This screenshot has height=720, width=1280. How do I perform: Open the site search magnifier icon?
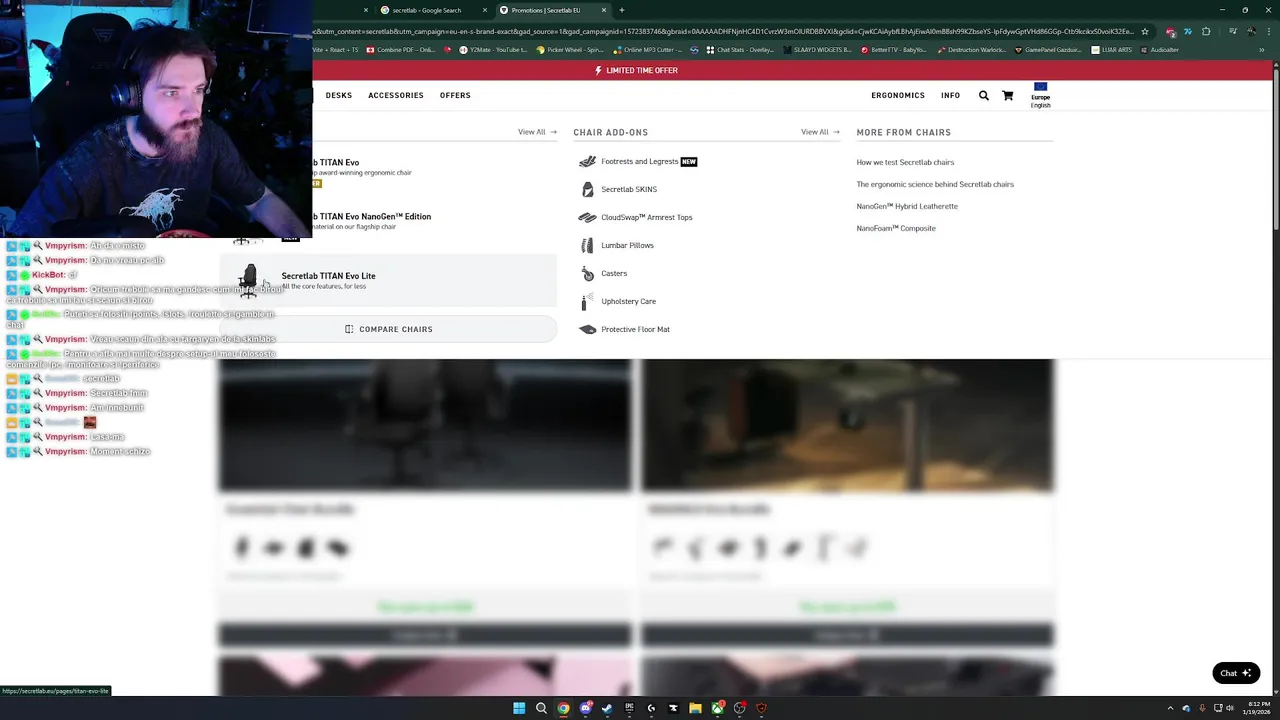(x=984, y=95)
